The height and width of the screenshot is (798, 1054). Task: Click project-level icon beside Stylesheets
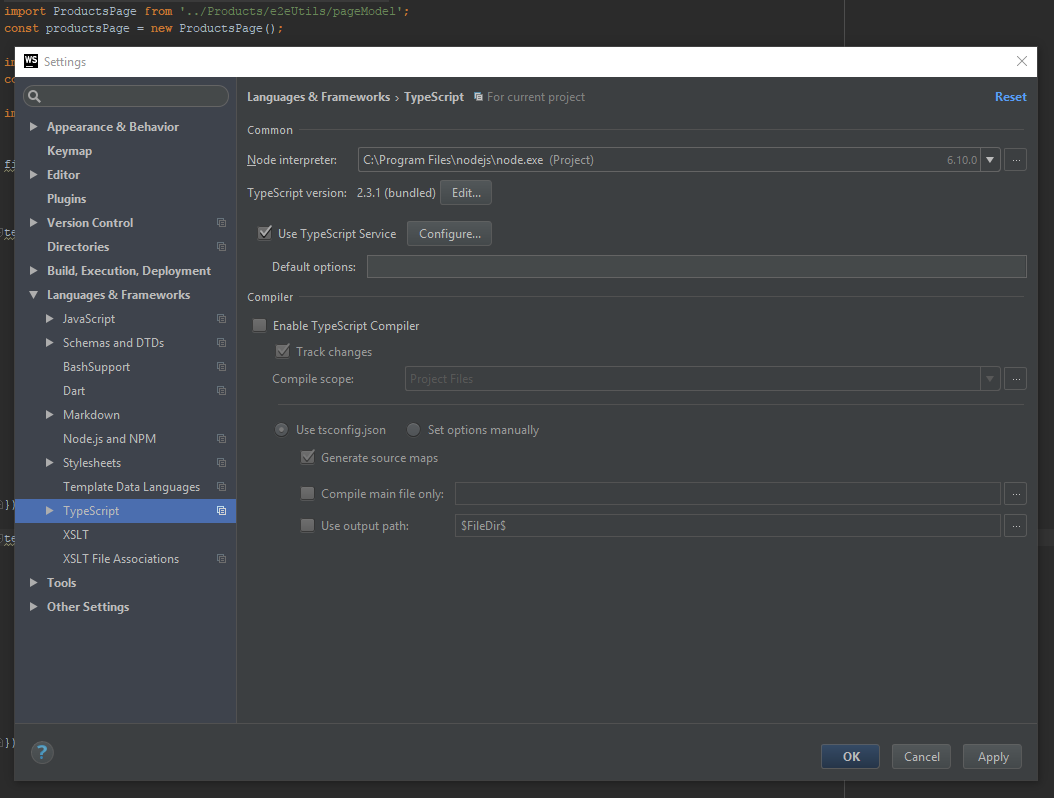pos(221,463)
